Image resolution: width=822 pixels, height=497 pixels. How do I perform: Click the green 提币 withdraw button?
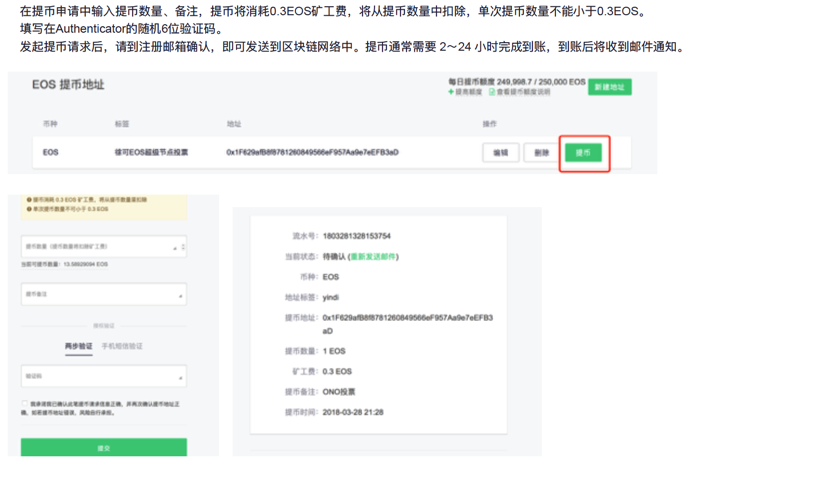click(583, 153)
